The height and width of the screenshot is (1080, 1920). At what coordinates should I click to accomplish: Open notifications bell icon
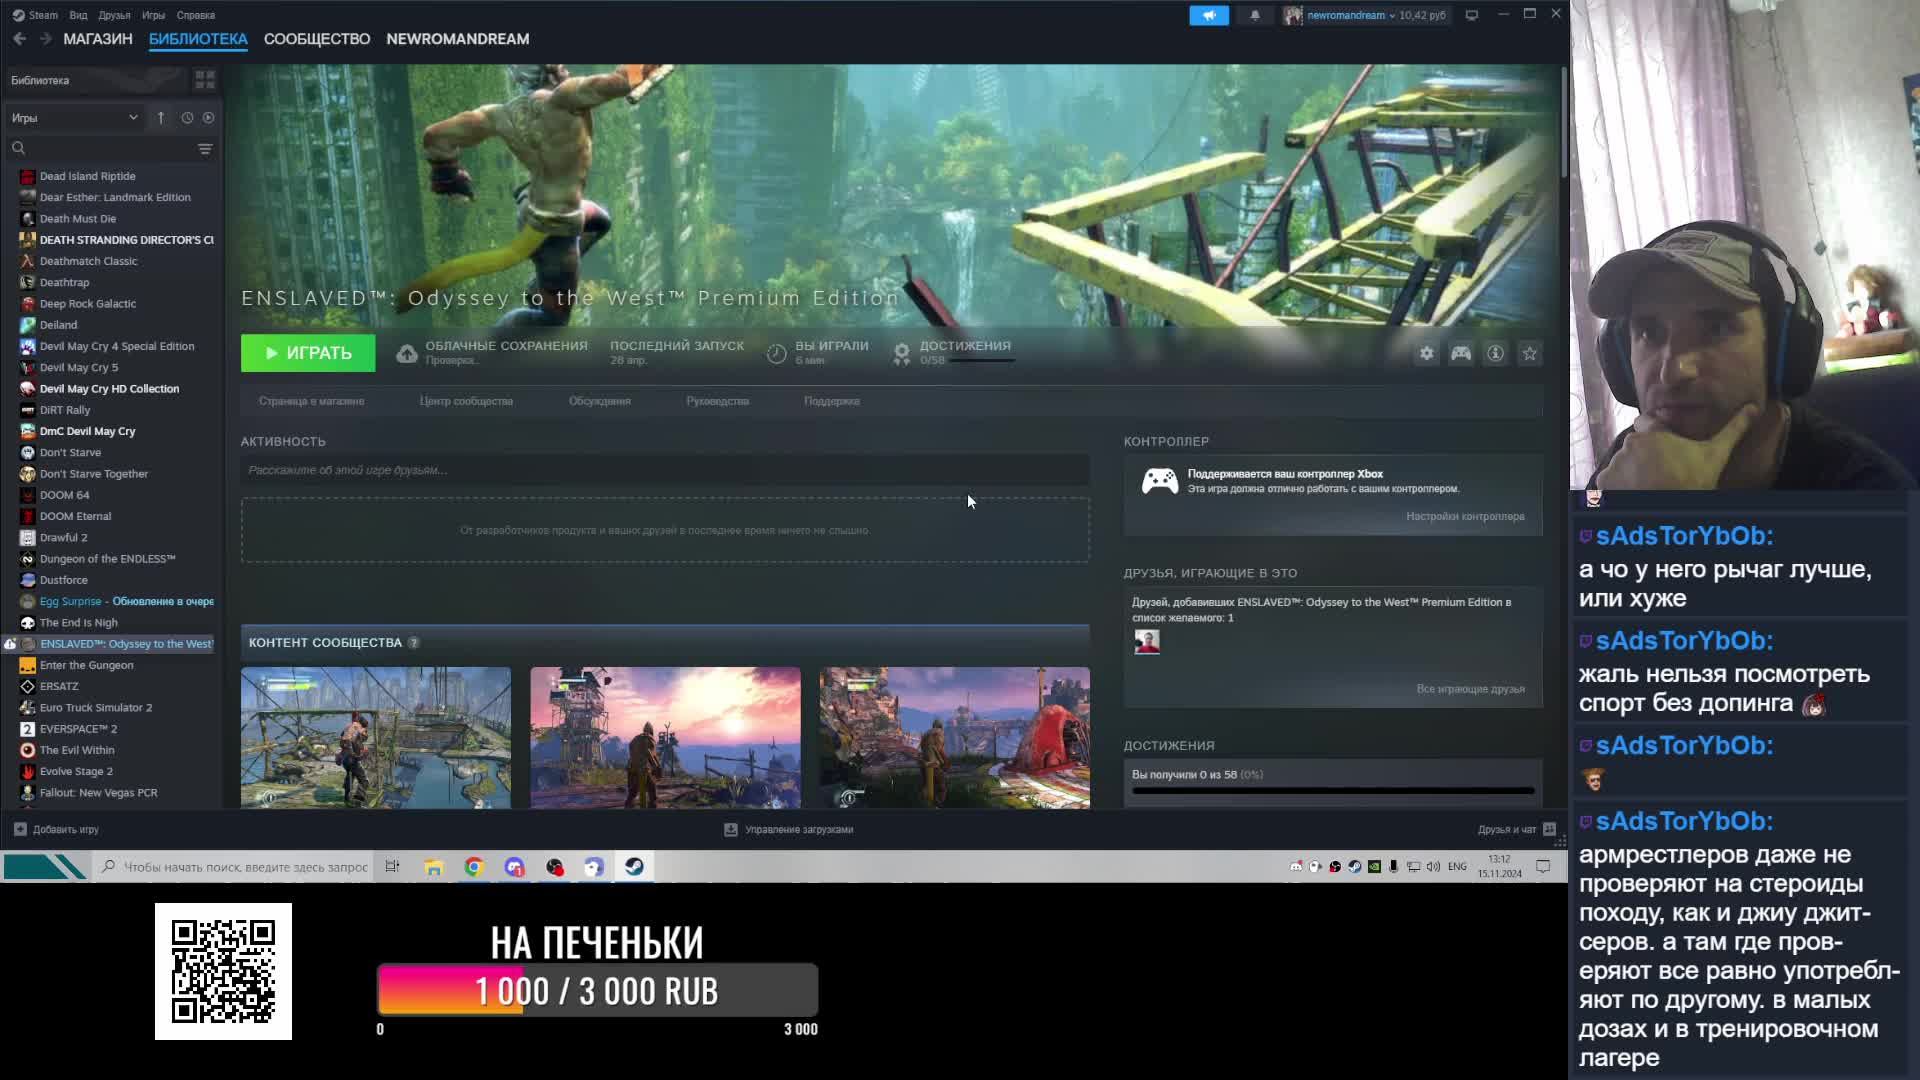tap(1255, 15)
